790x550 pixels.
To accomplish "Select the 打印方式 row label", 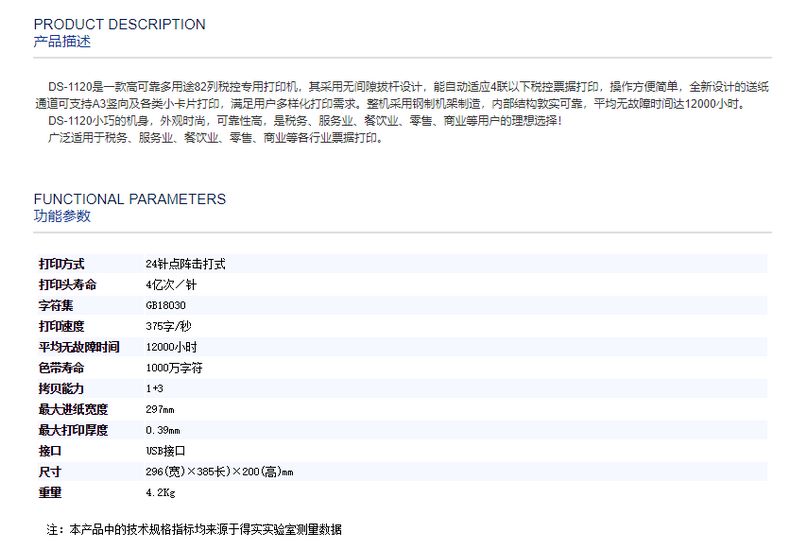I will pyautogui.click(x=61, y=264).
